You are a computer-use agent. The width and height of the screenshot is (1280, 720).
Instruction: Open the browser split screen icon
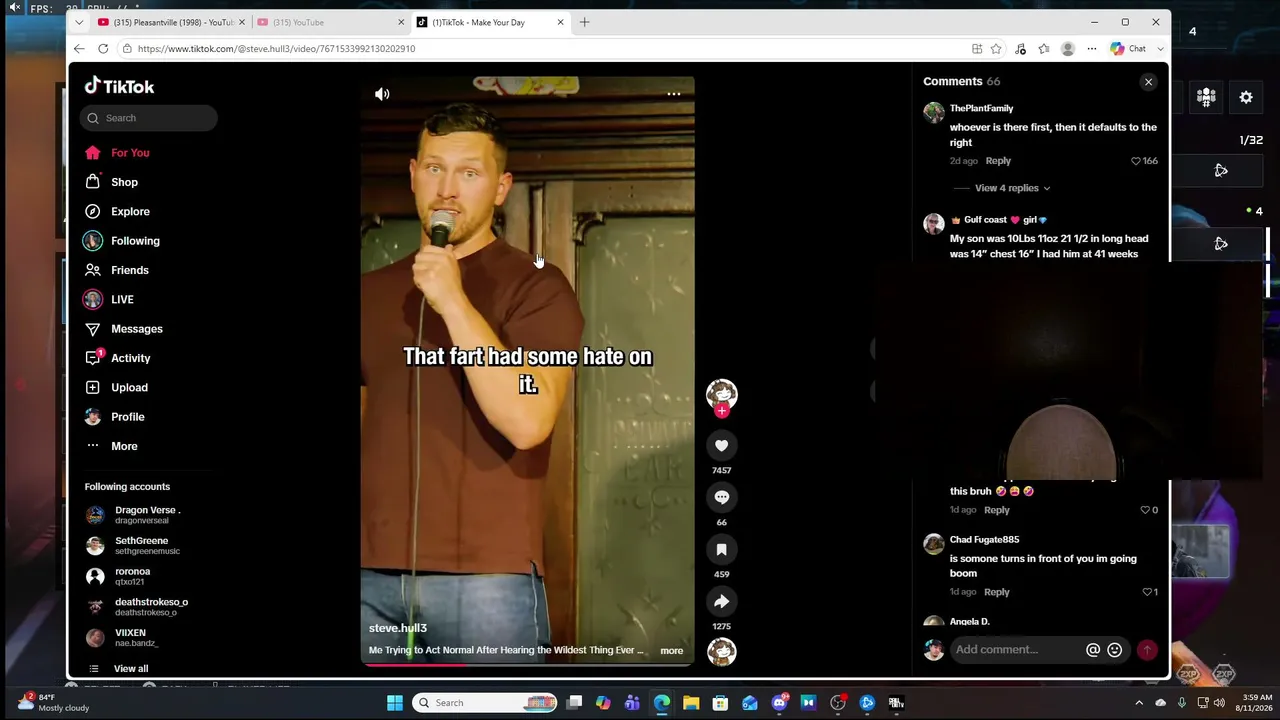tap(977, 48)
